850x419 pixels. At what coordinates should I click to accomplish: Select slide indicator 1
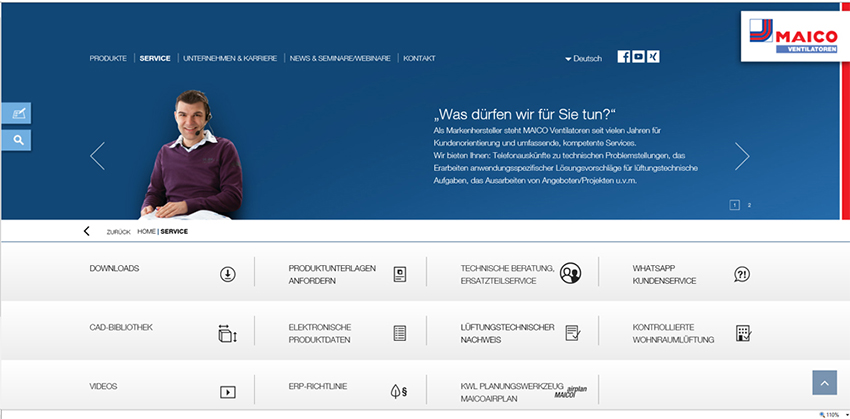click(735, 205)
